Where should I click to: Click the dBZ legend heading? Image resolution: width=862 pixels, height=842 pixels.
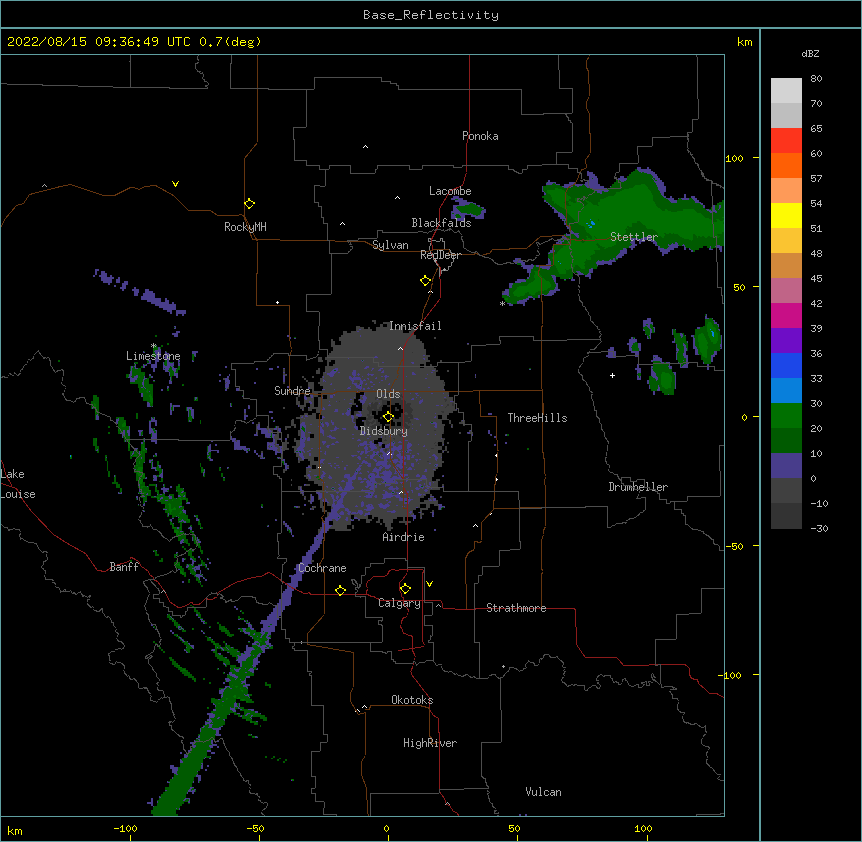[x=810, y=53]
